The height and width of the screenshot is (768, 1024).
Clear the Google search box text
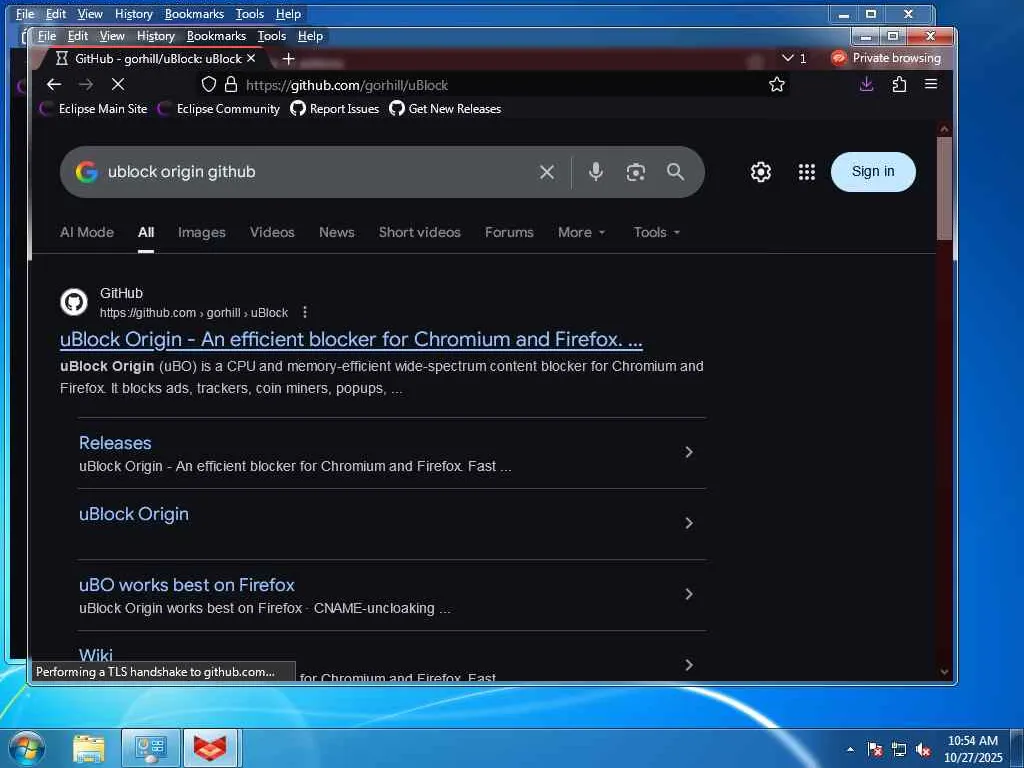(x=547, y=172)
